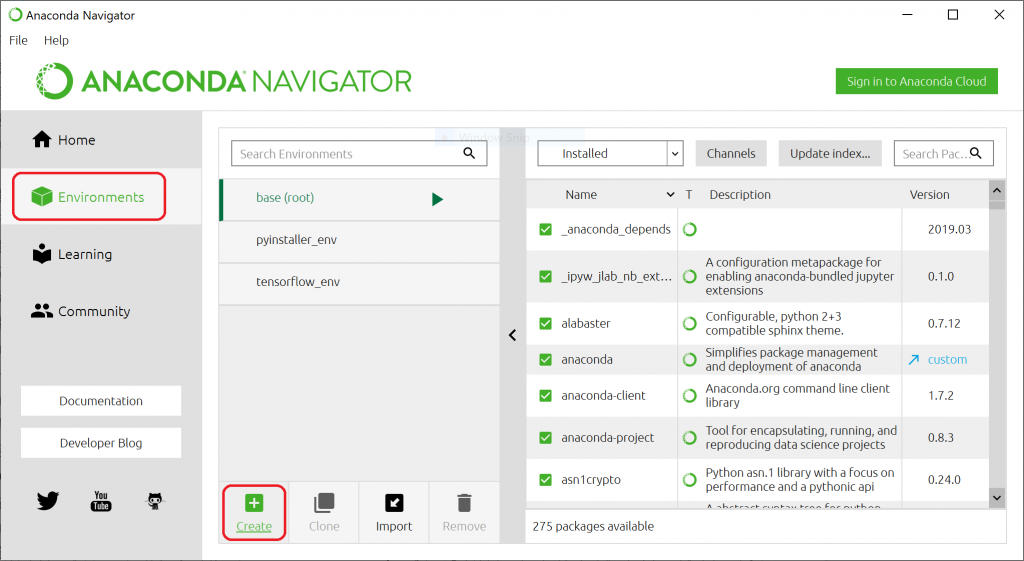Viewport: 1024px width, 561px height.
Task: Click the type circle icon for asn1crypto
Action: pyautogui.click(x=690, y=479)
